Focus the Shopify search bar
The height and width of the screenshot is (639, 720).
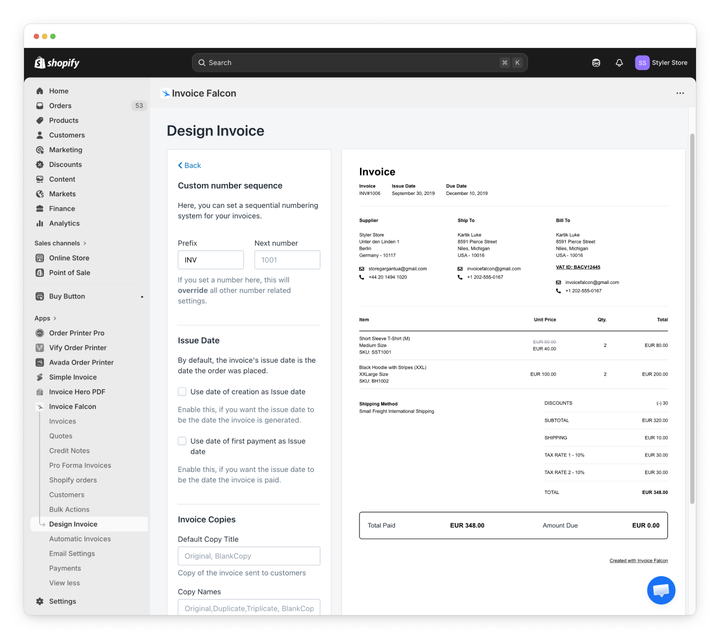pyautogui.click(x=360, y=63)
